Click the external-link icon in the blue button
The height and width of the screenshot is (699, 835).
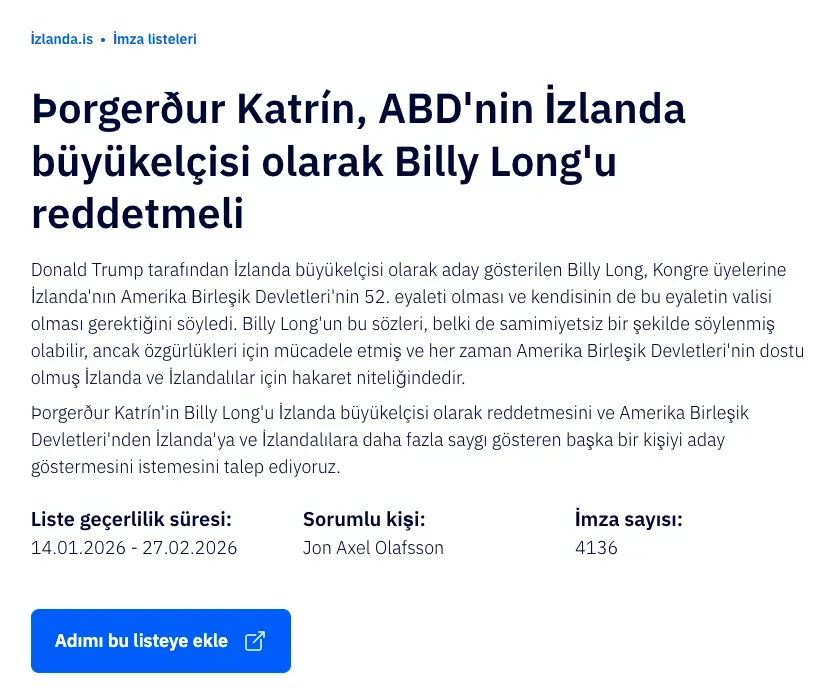click(x=255, y=641)
